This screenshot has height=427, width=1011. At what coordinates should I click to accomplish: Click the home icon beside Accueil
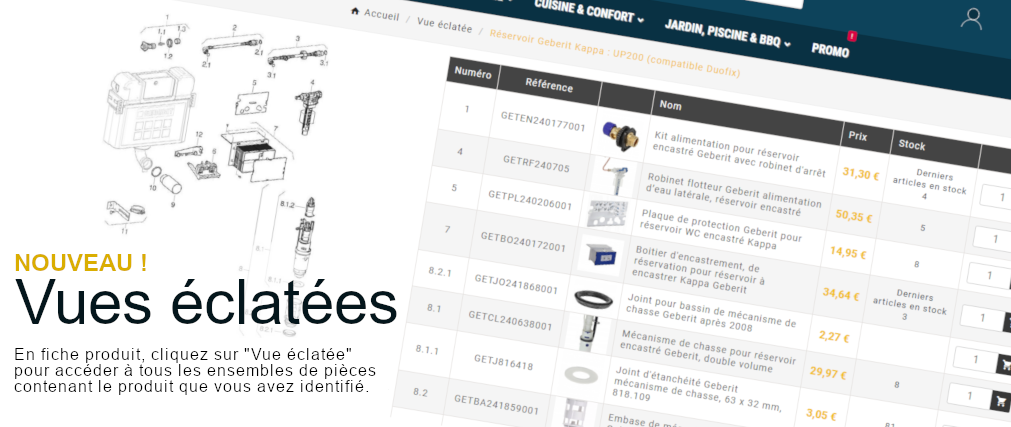pyautogui.click(x=355, y=10)
